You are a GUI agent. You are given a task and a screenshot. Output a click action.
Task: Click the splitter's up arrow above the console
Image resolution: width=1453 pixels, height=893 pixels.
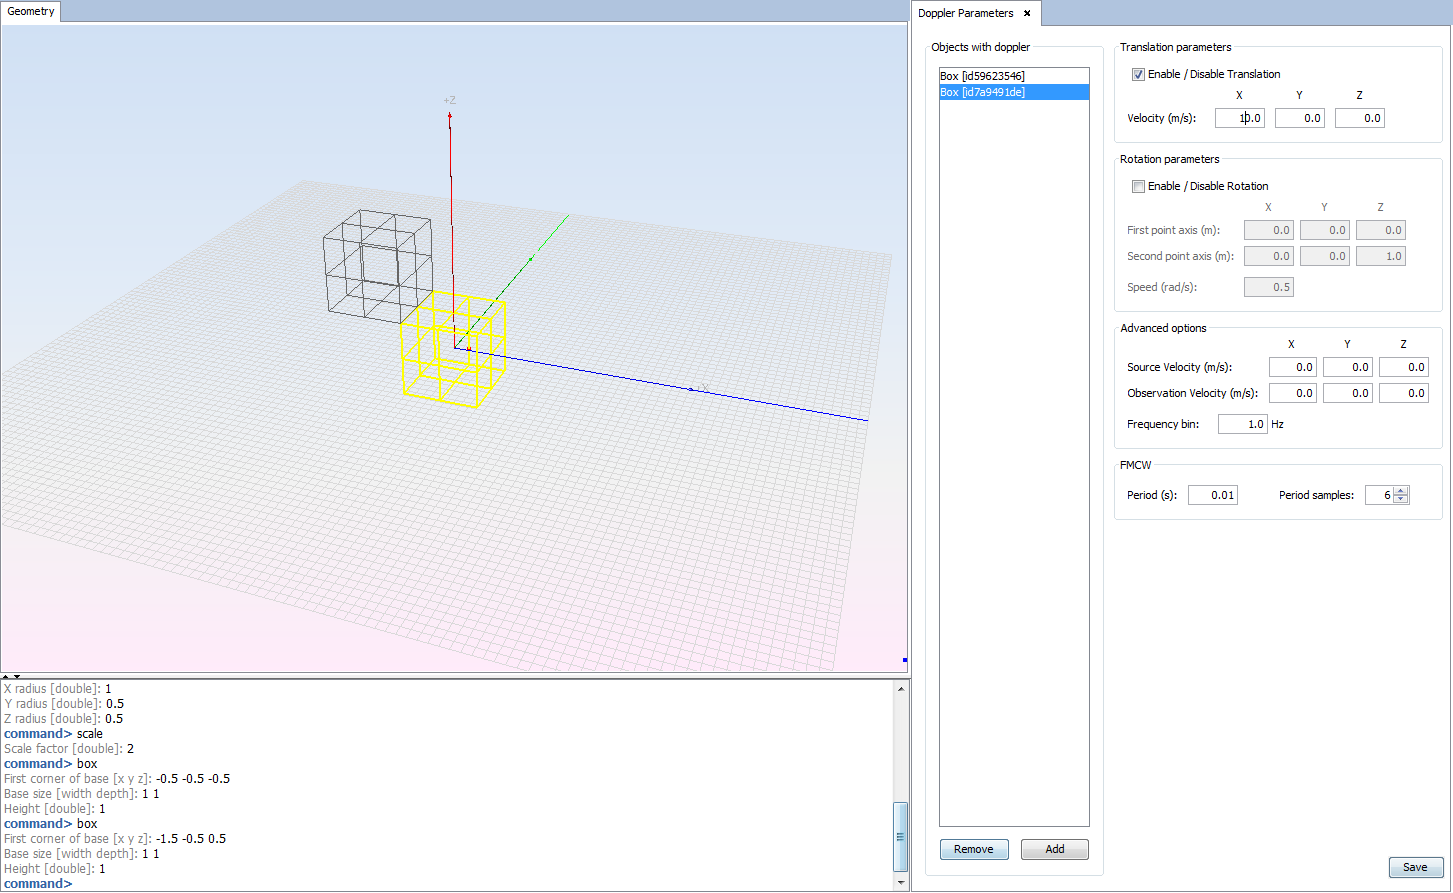(x=6, y=677)
